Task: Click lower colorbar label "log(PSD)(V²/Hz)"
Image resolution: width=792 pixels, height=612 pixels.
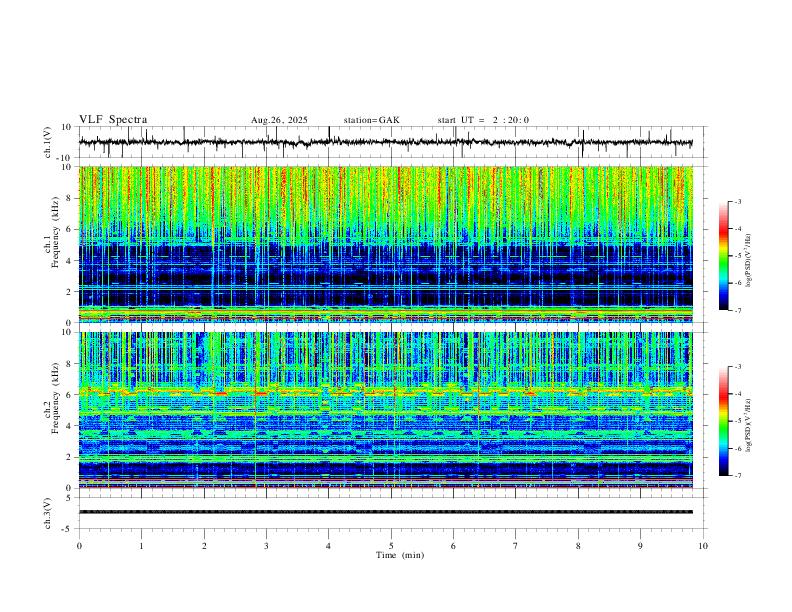Action: [749, 425]
